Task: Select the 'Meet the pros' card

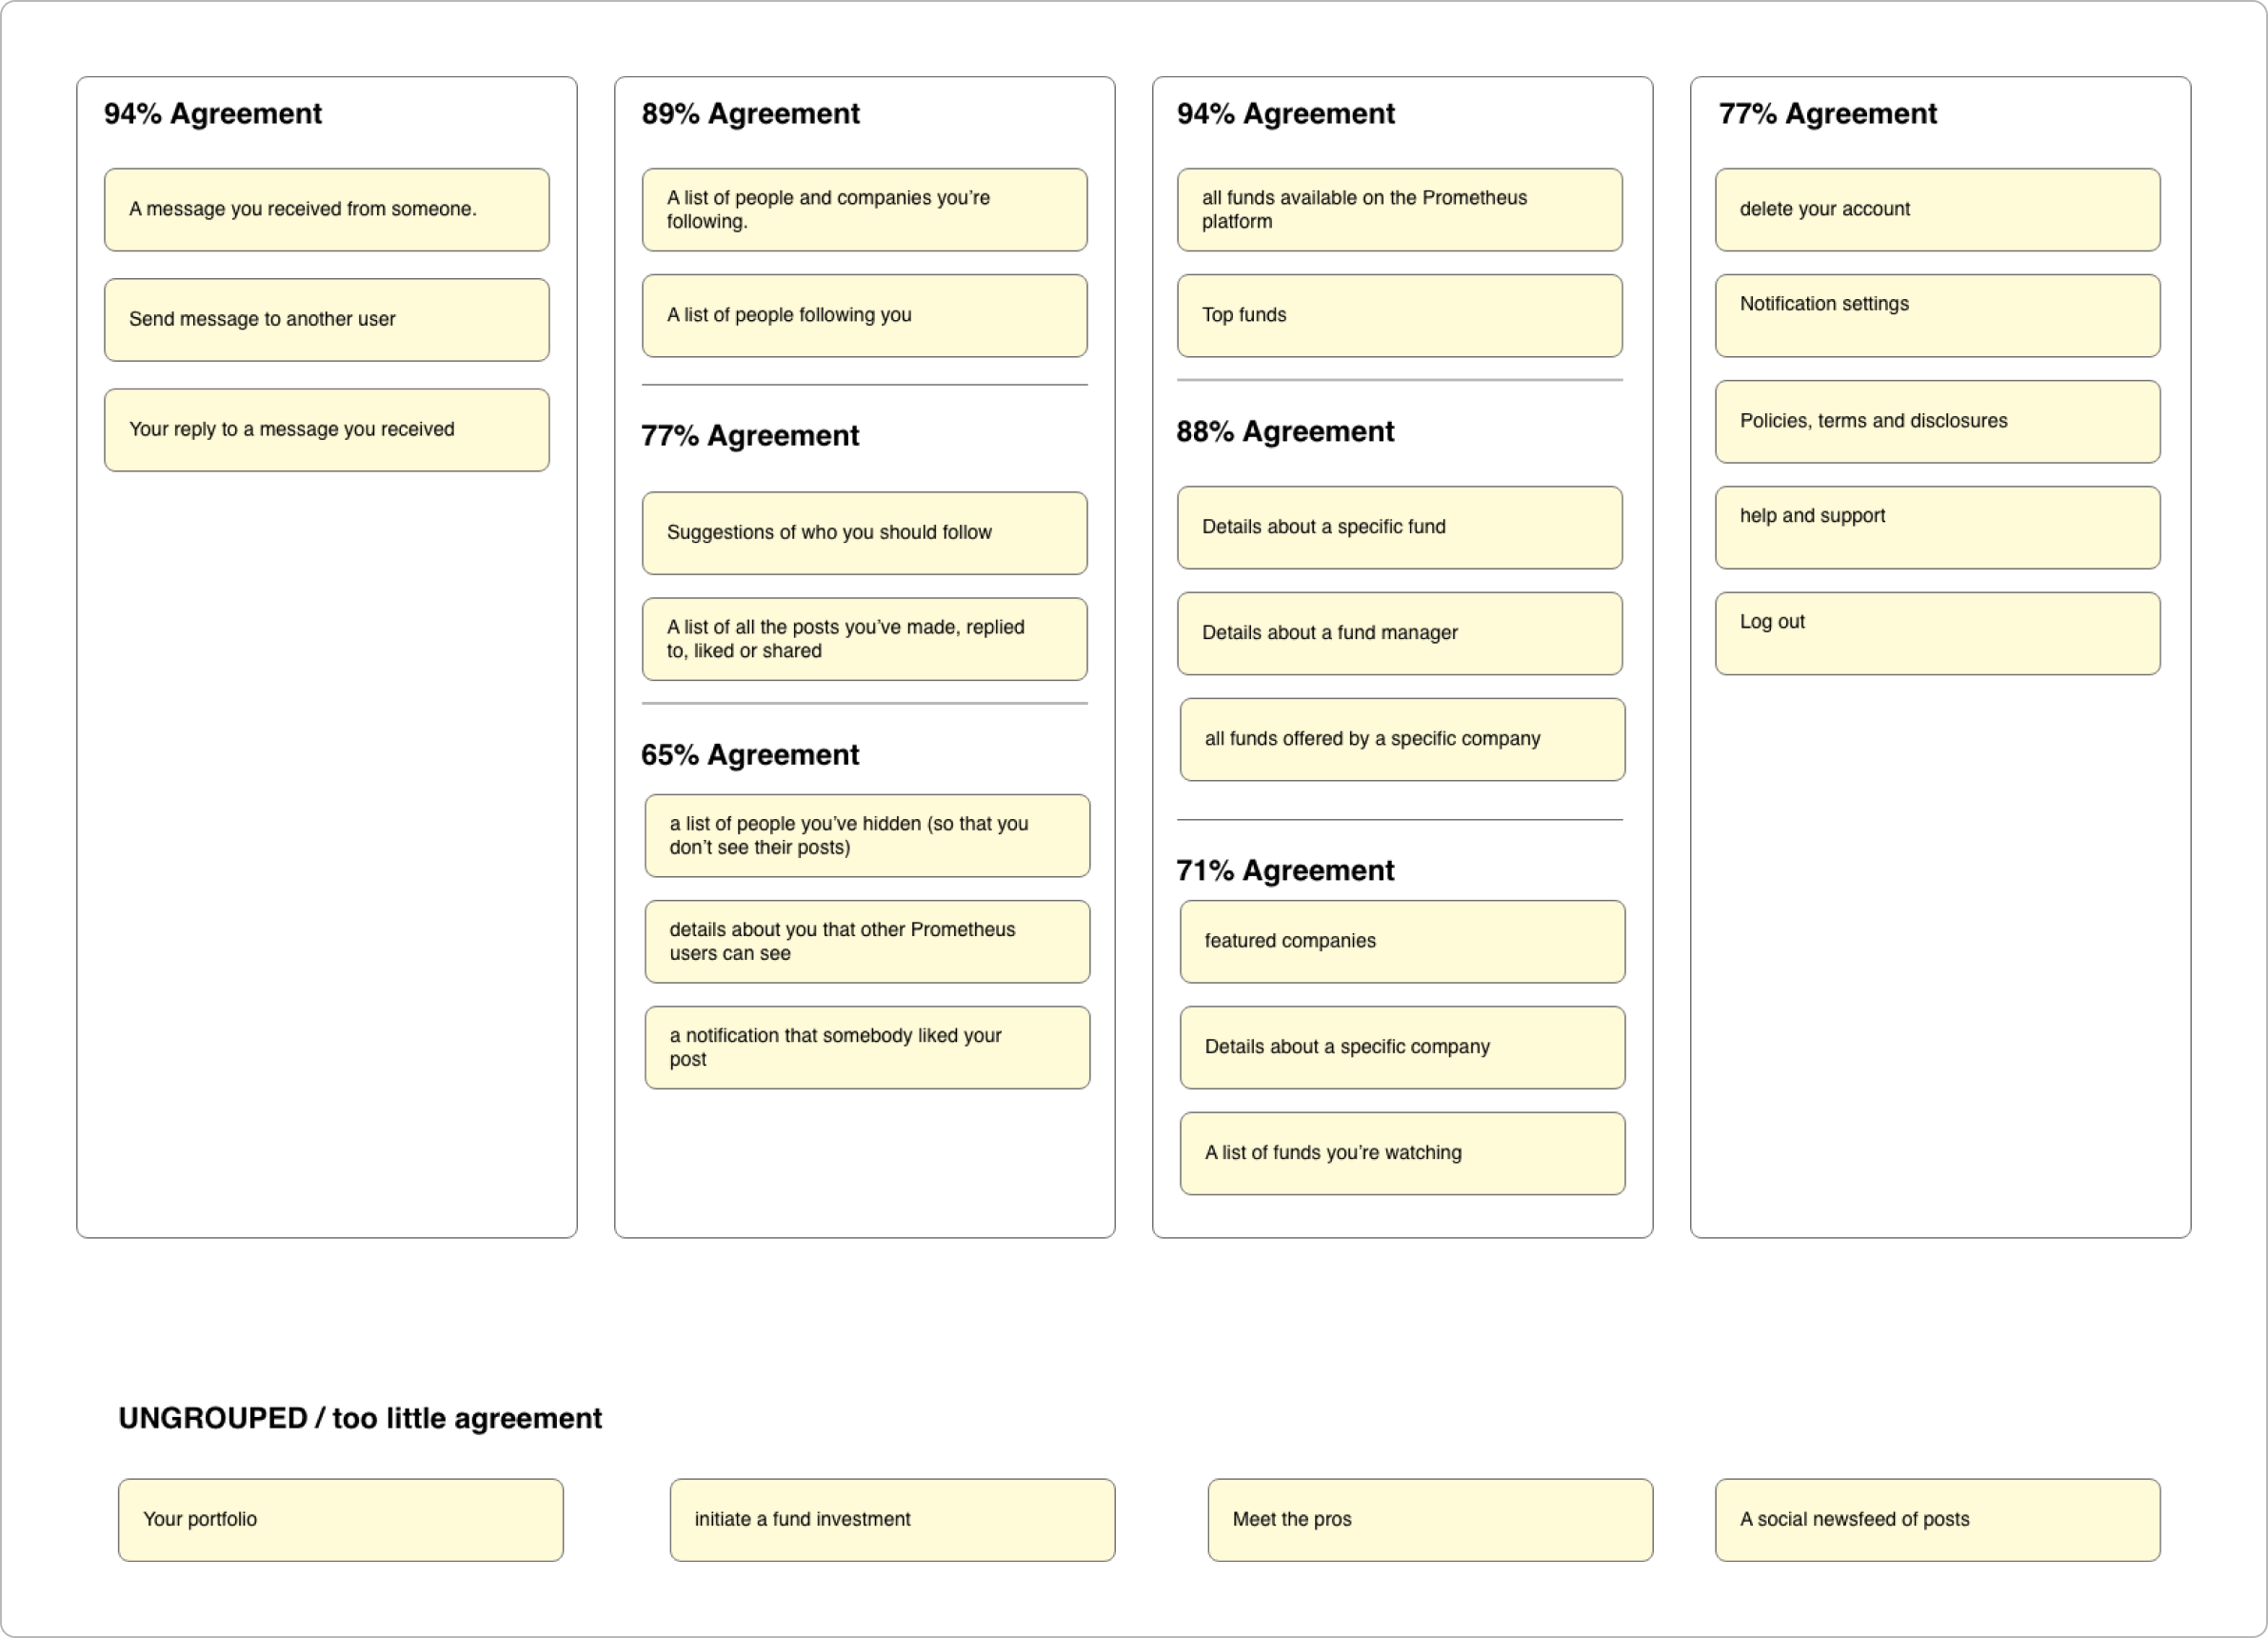Action: coord(1430,1520)
